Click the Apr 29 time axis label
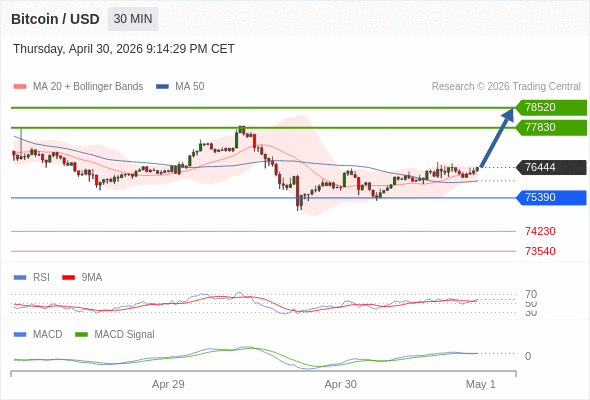This screenshot has height=400, width=590. click(x=168, y=385)
